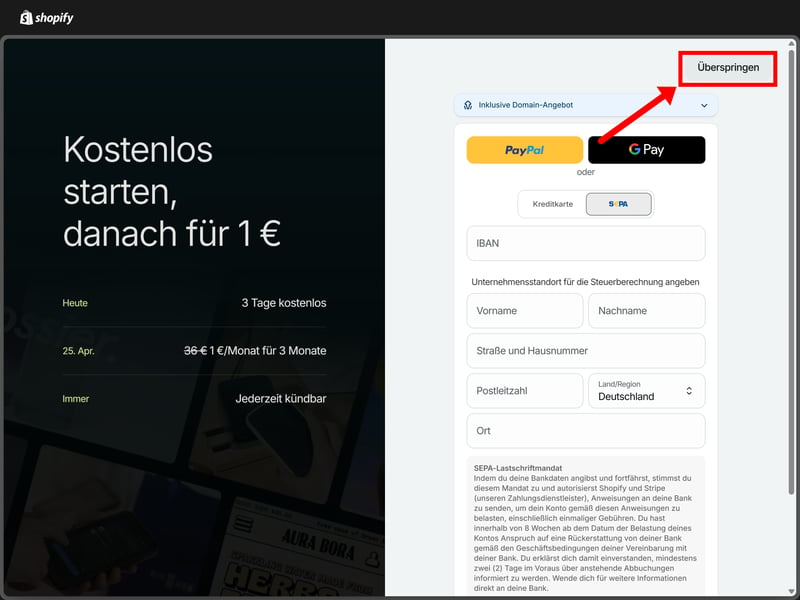Screen dimensions: 800x600
Task: Click into the Nachname field
Action: point(646,311)
